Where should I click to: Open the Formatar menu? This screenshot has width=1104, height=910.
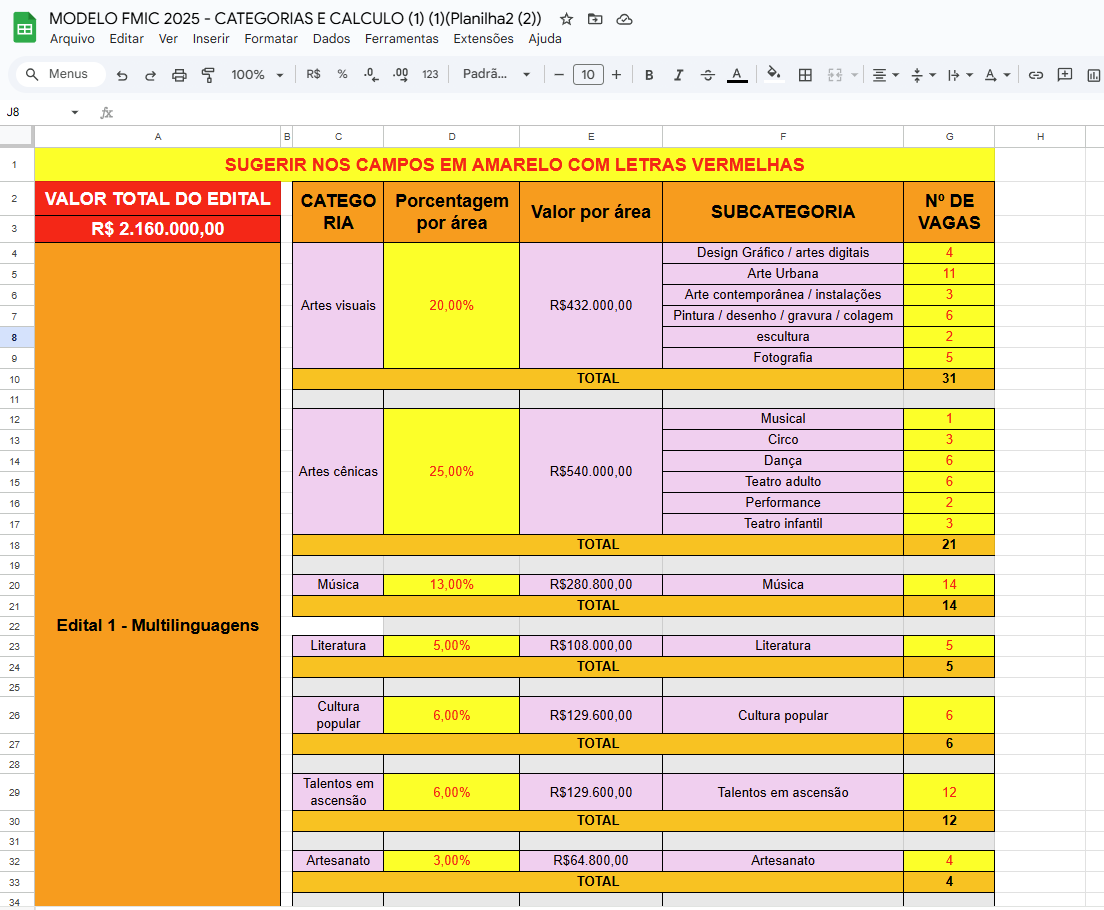[270, 39]
